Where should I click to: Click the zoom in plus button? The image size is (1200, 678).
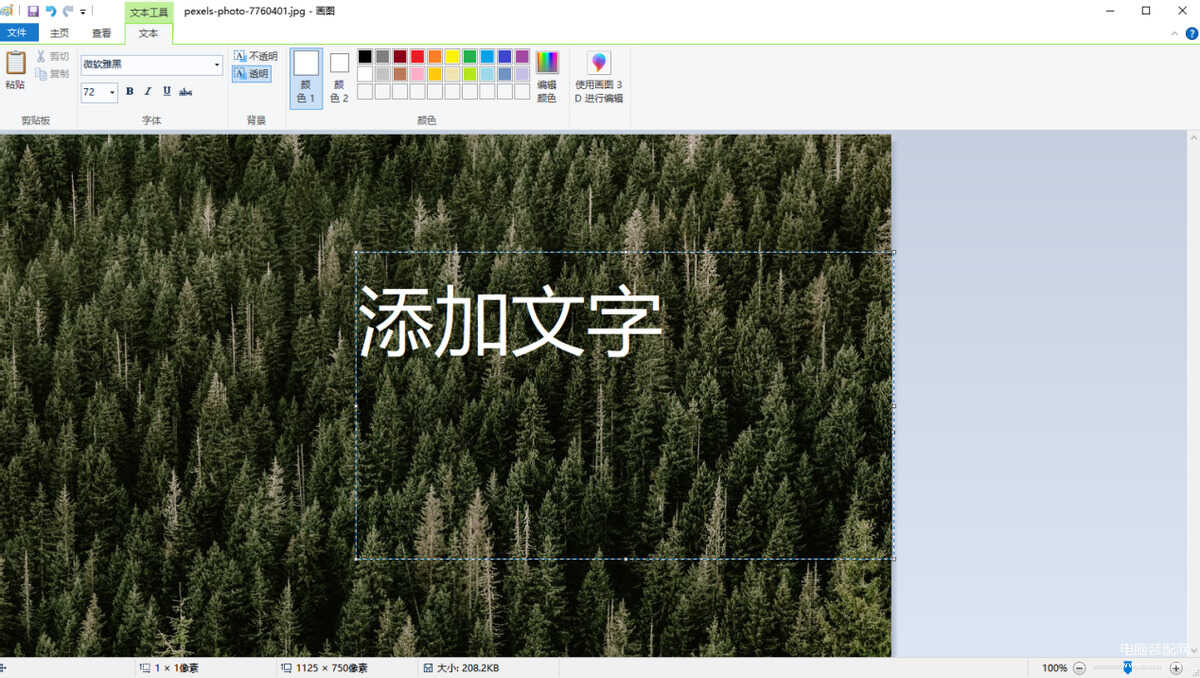pyautogui.click(x=1176, y=668)
